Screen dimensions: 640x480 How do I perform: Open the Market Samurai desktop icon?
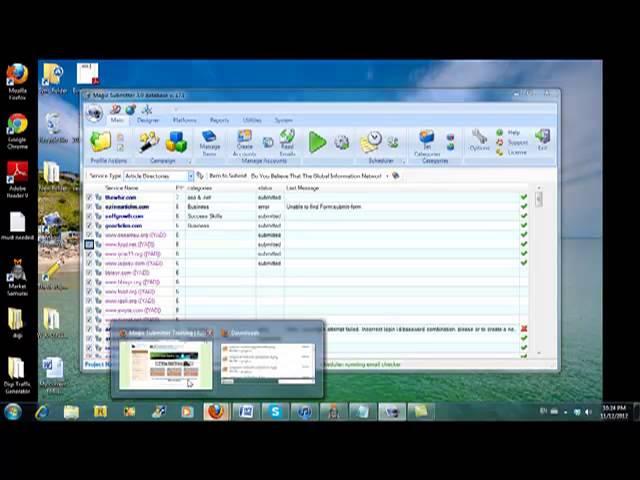coord(17,277)
